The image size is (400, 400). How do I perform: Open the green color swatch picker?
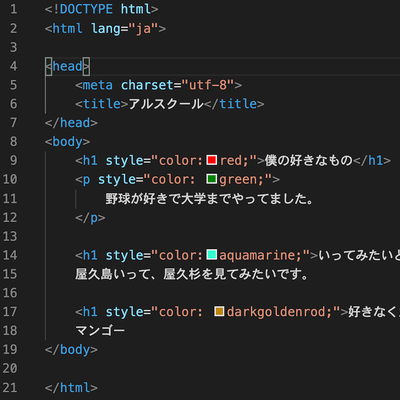pyautogui.click(x=212, y=179)
